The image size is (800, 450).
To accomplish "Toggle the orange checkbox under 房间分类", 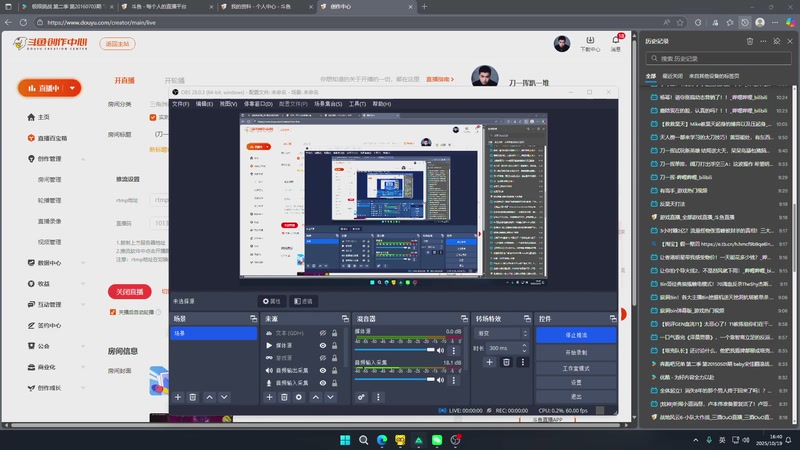I will [x=153, y=117].
